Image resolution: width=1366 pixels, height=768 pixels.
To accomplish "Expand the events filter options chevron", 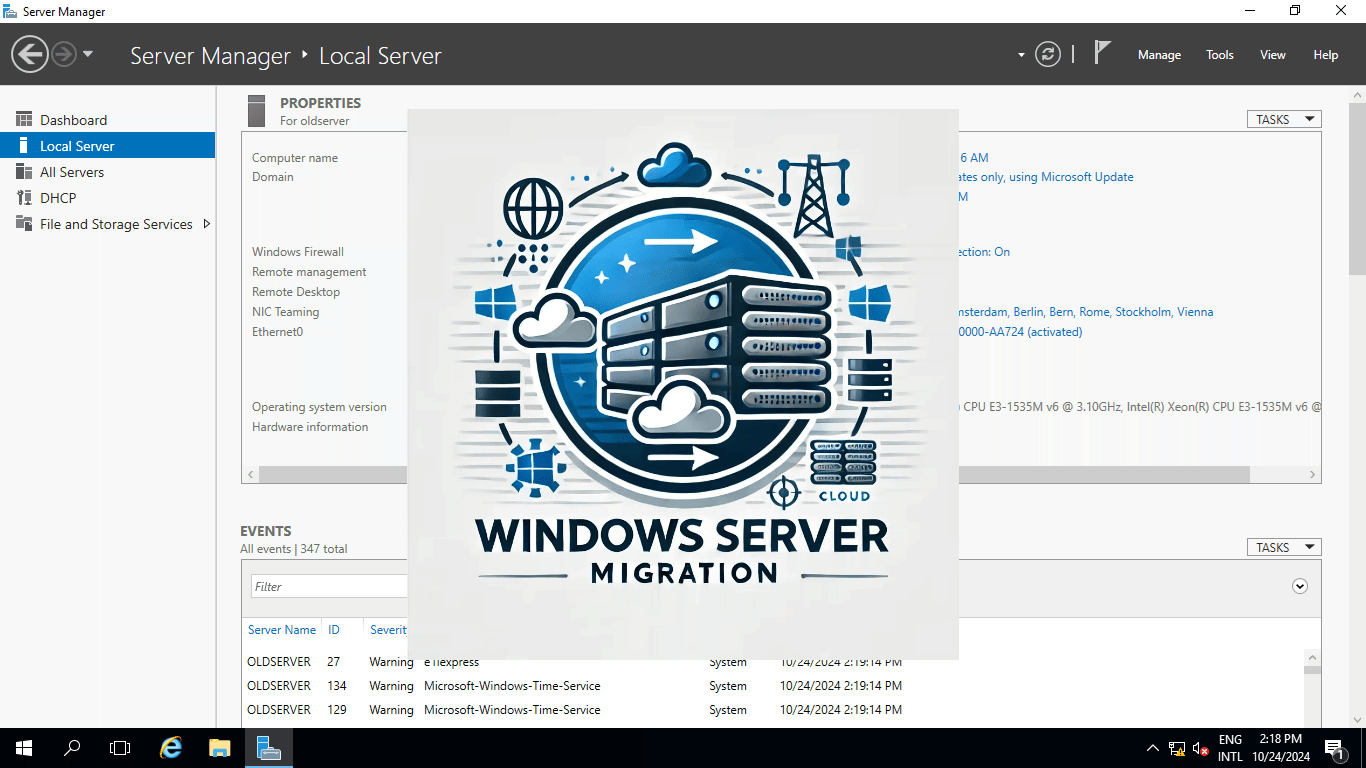I will (x=1300, y=586).
